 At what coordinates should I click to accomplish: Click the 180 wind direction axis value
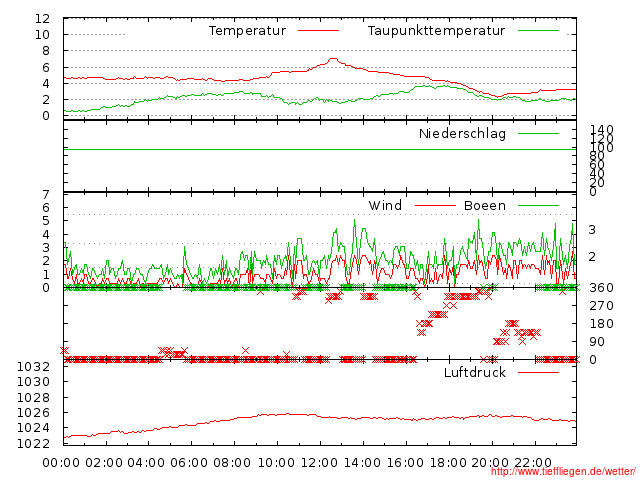(x=601, y=324)
